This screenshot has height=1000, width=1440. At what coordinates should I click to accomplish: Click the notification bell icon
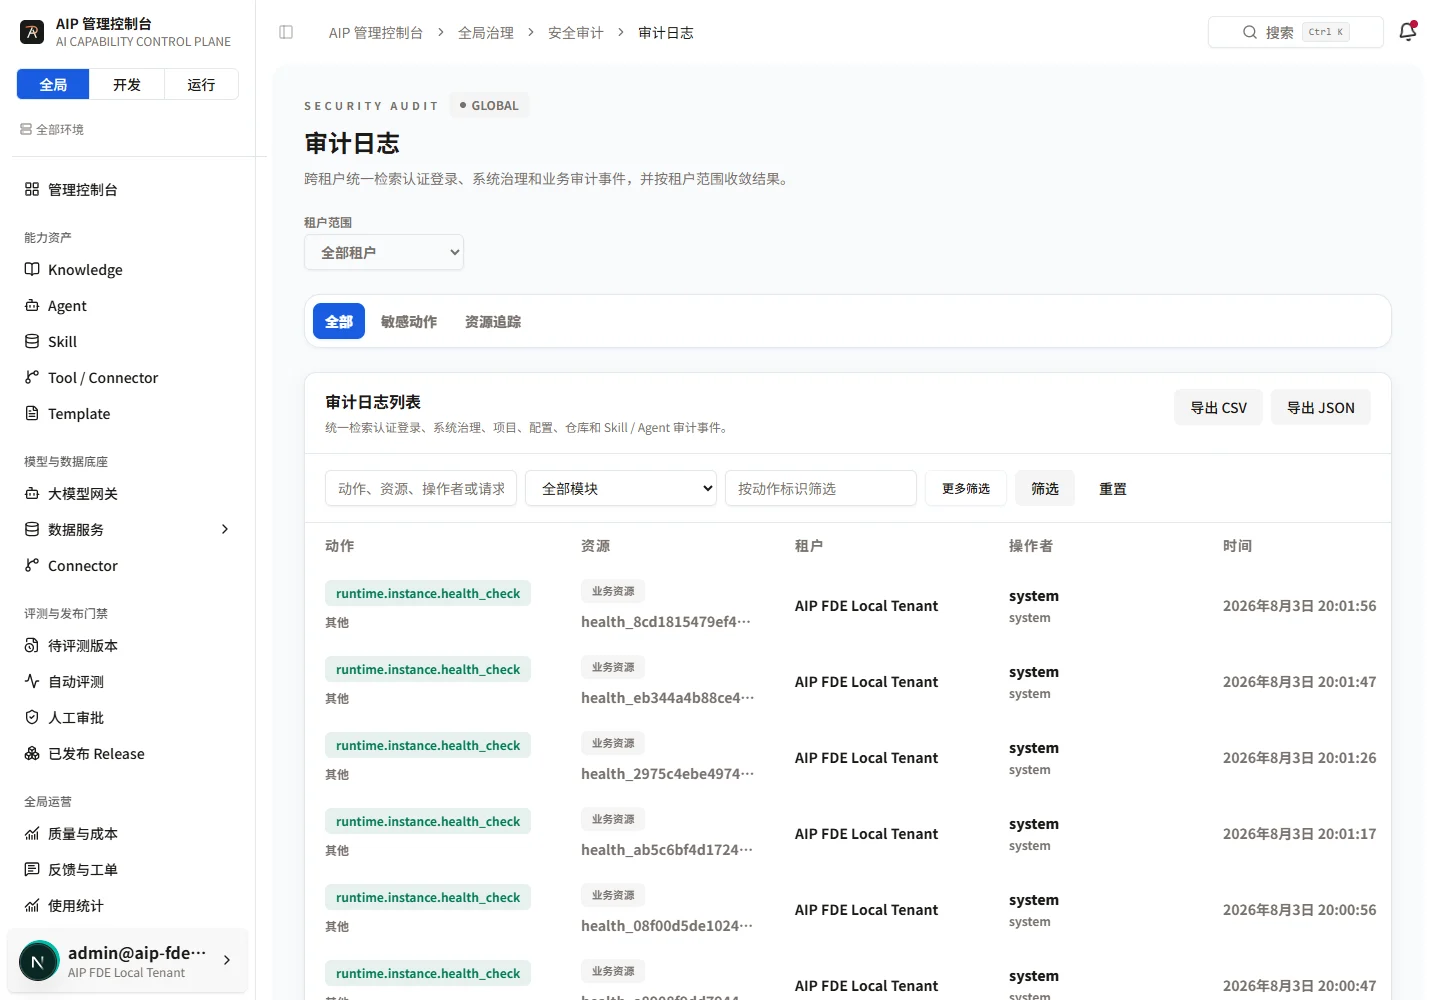tap(1407, 32)
